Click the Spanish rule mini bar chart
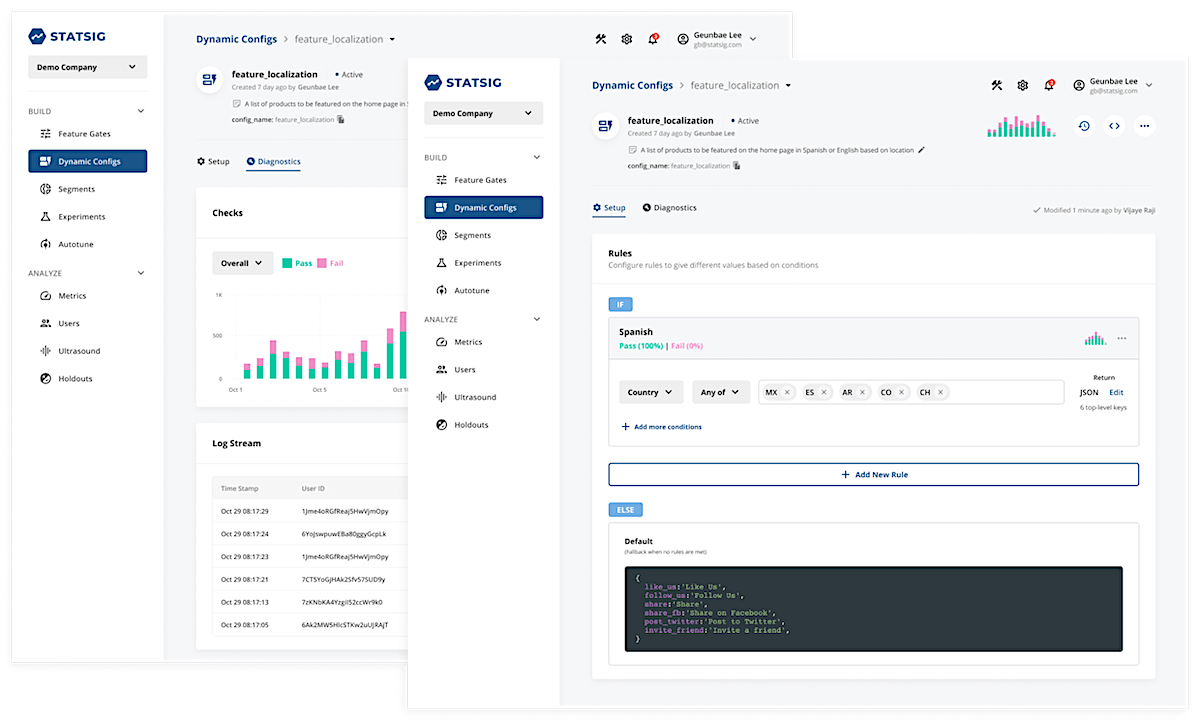The width and height of the screenshot is (1200, 720). tap(1096, 339)
